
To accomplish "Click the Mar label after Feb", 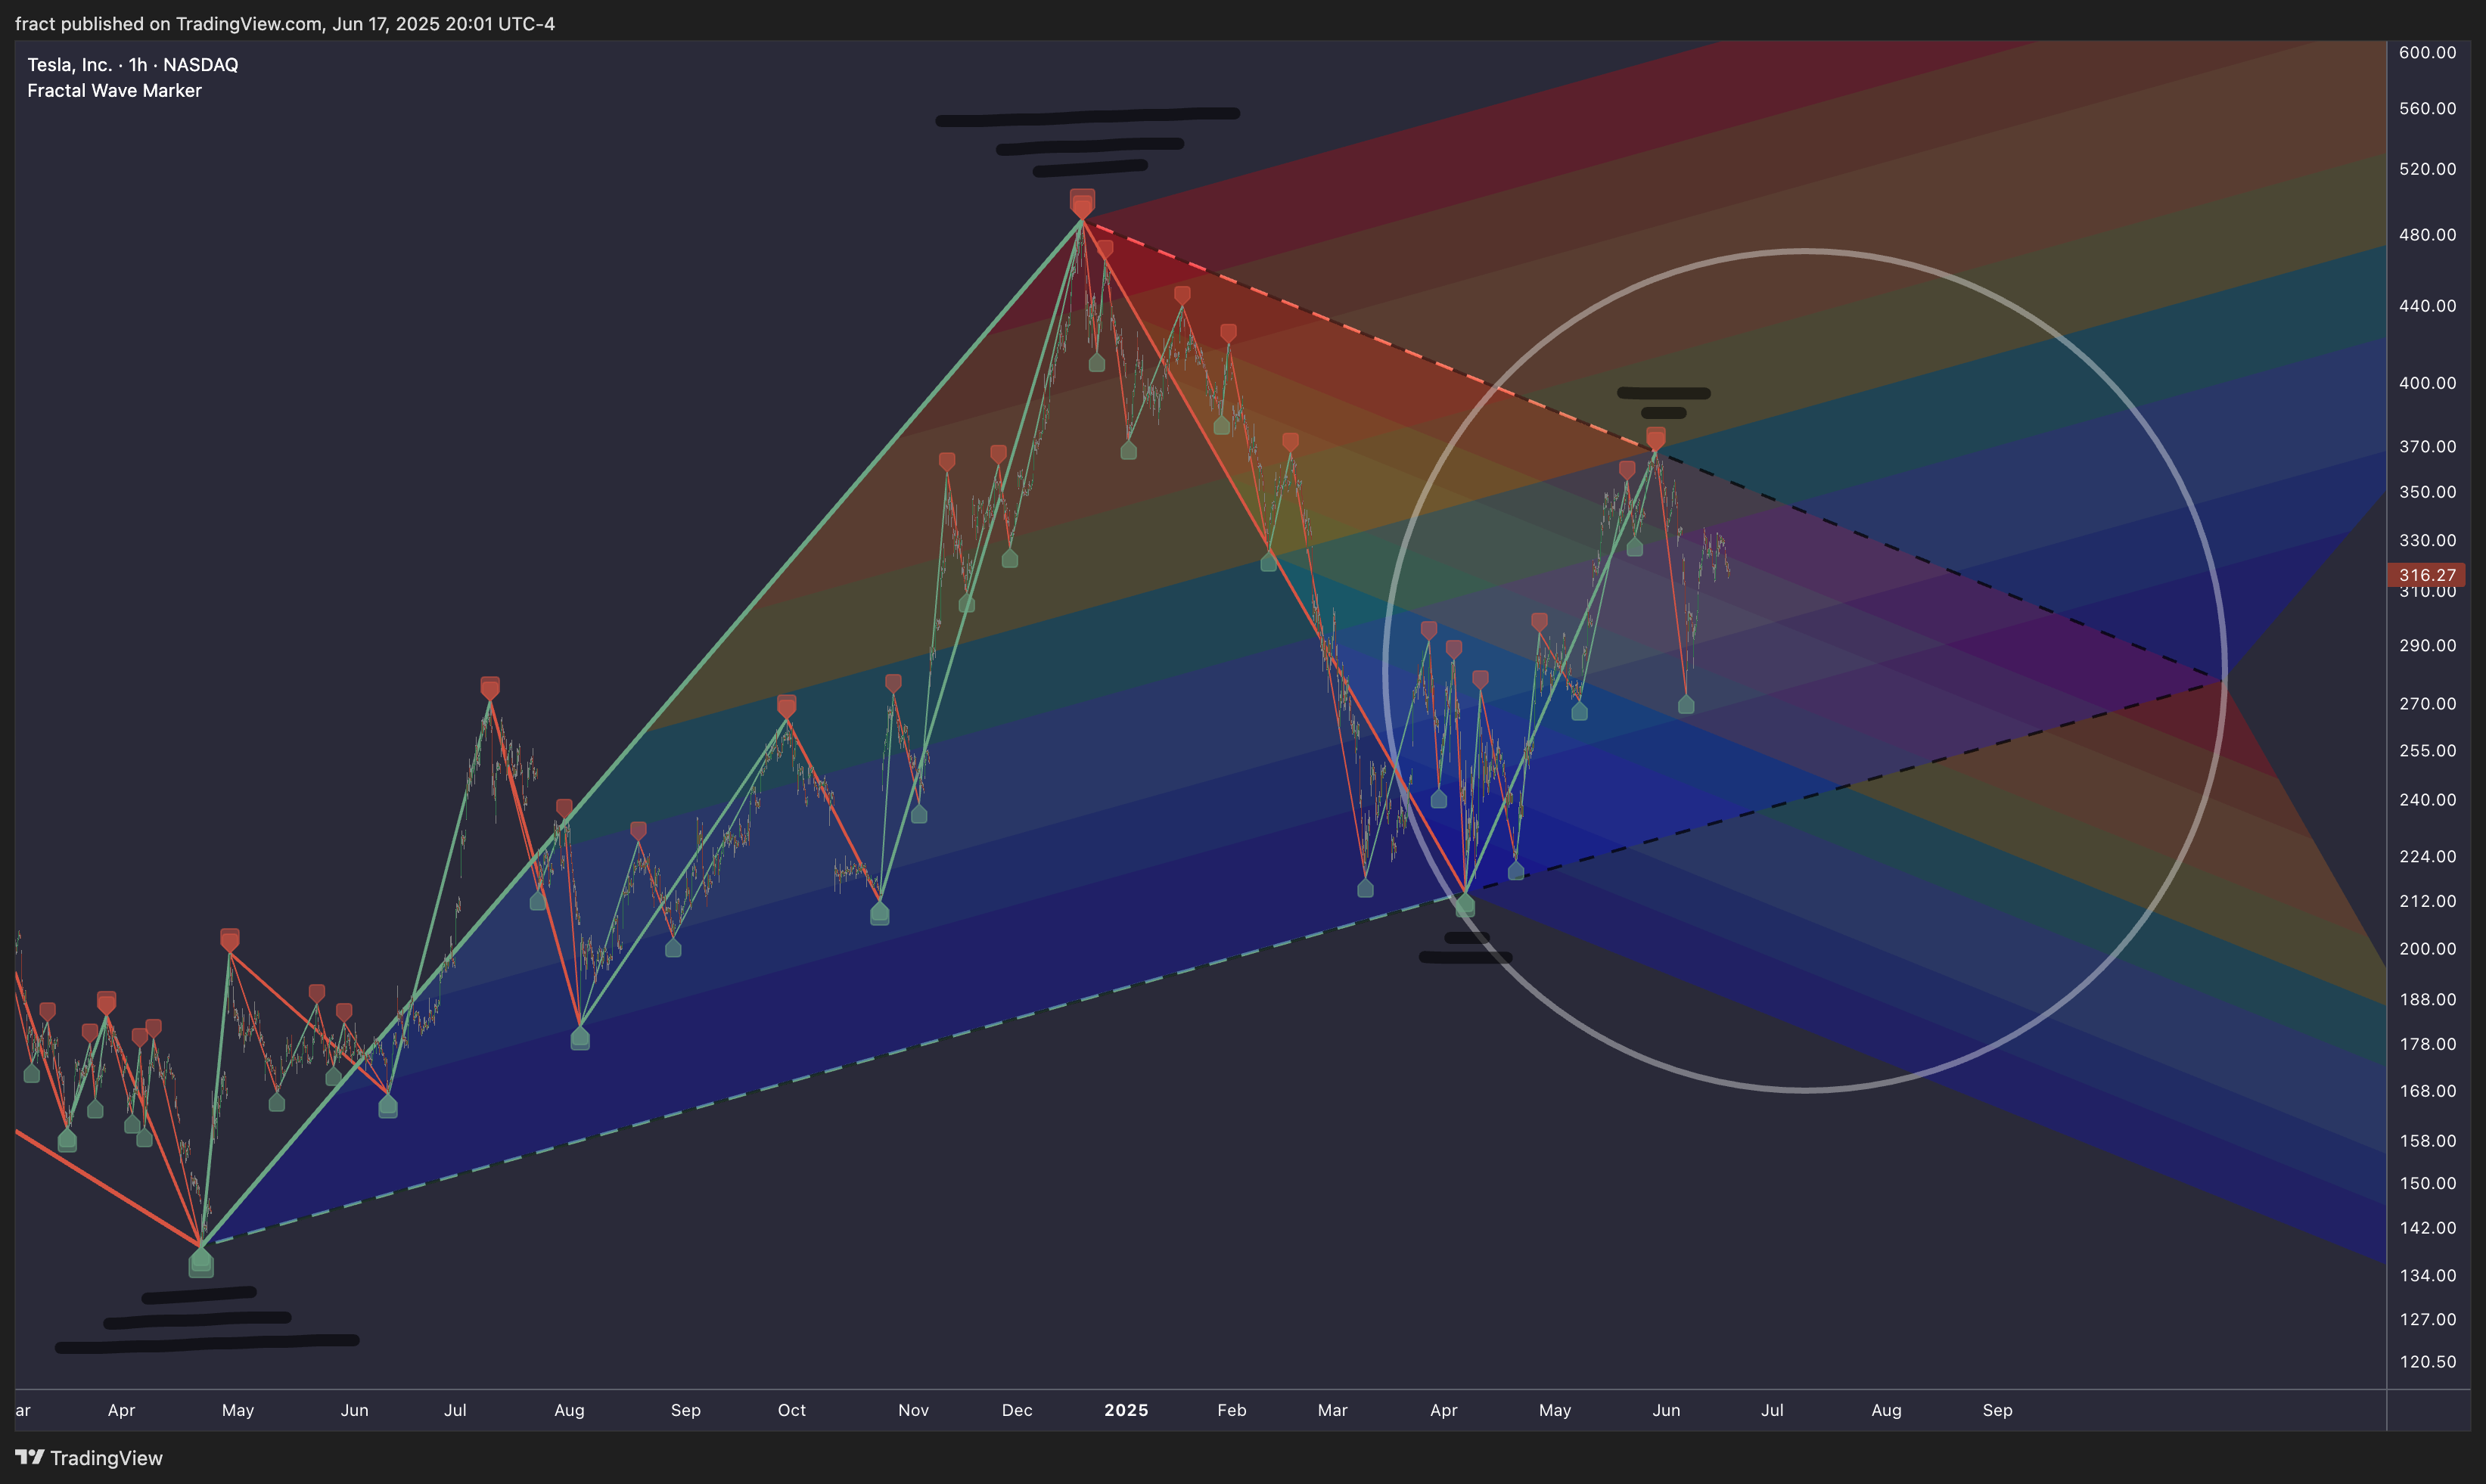I will (x=1333, y=1411).
